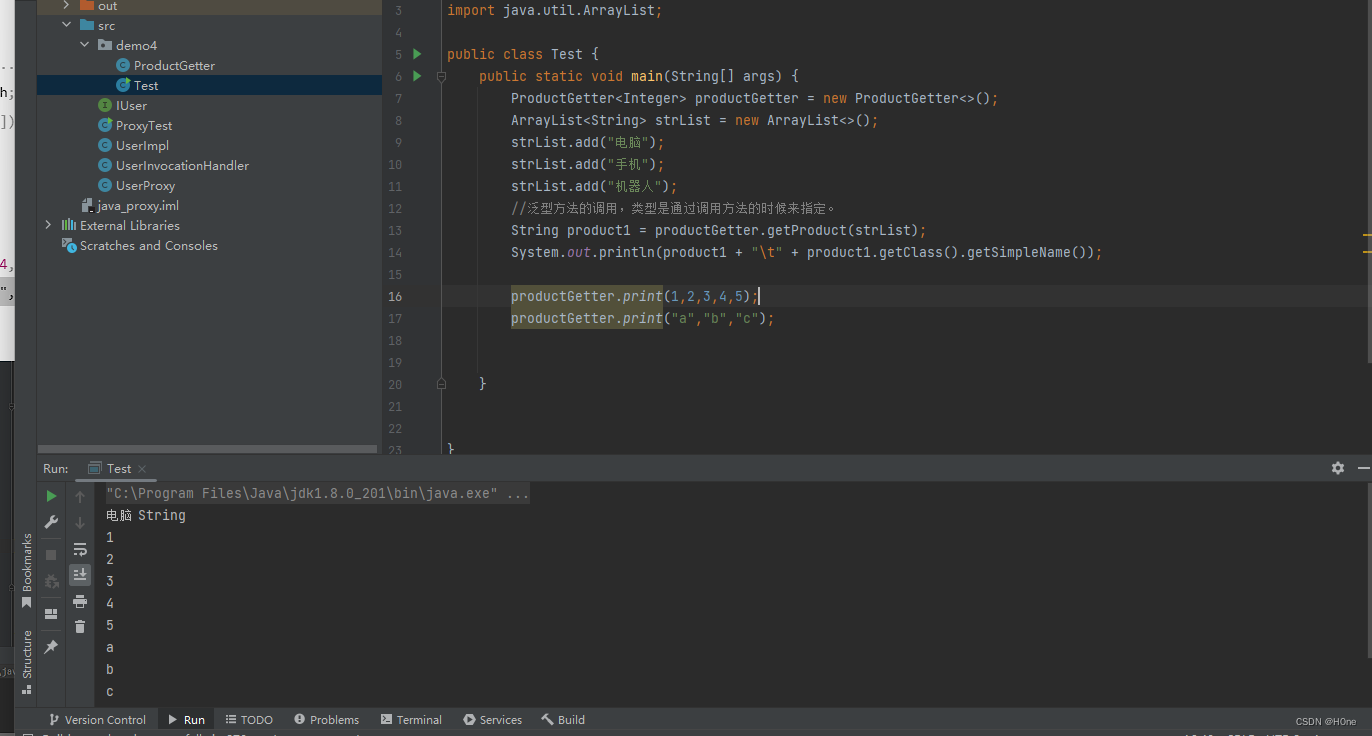Open UserInvocationHandler in project tree

point(182,165)
